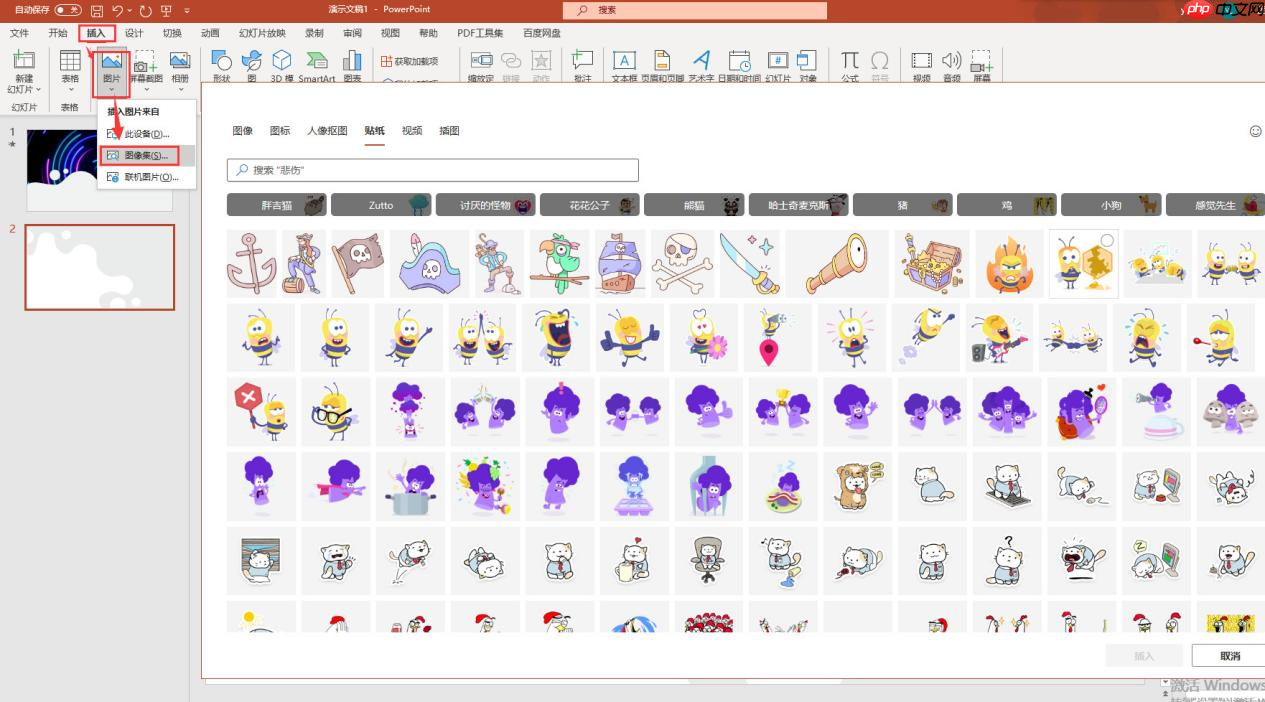1265x702 pixels.
Task: Click the 3D 模型 icon
Action: (283, 60)
